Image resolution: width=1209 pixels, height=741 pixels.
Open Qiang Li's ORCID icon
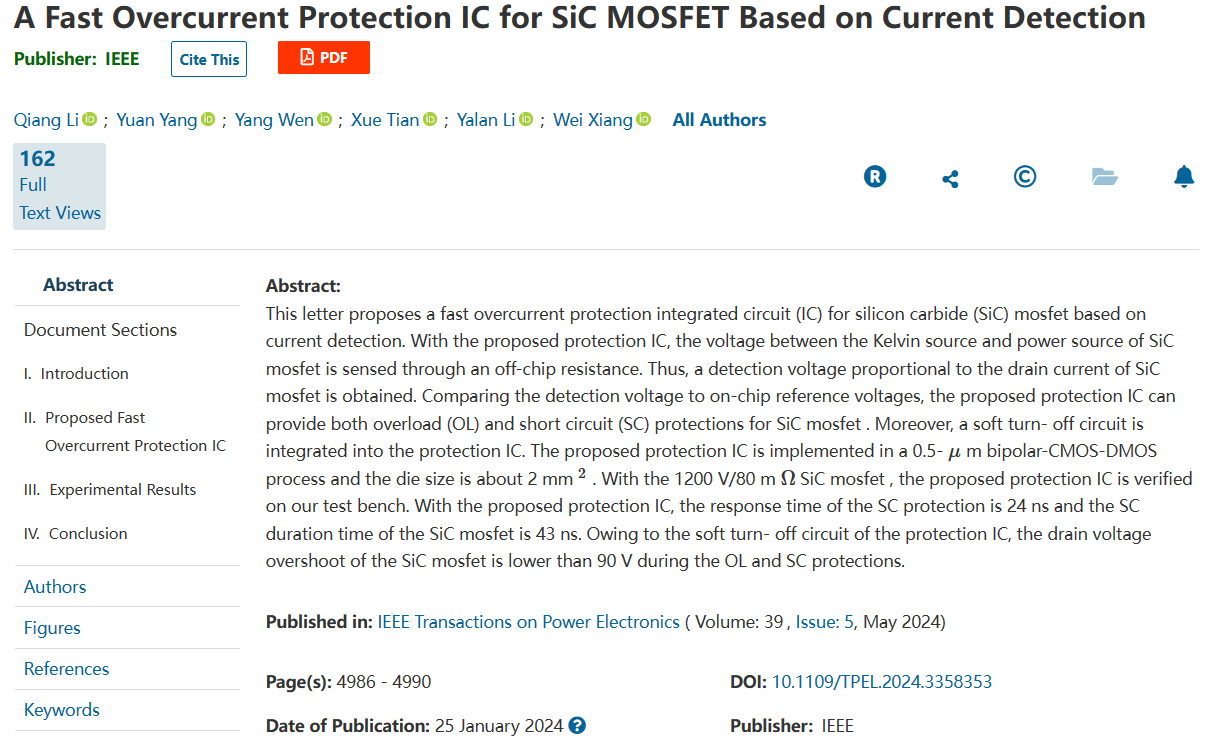90,120
